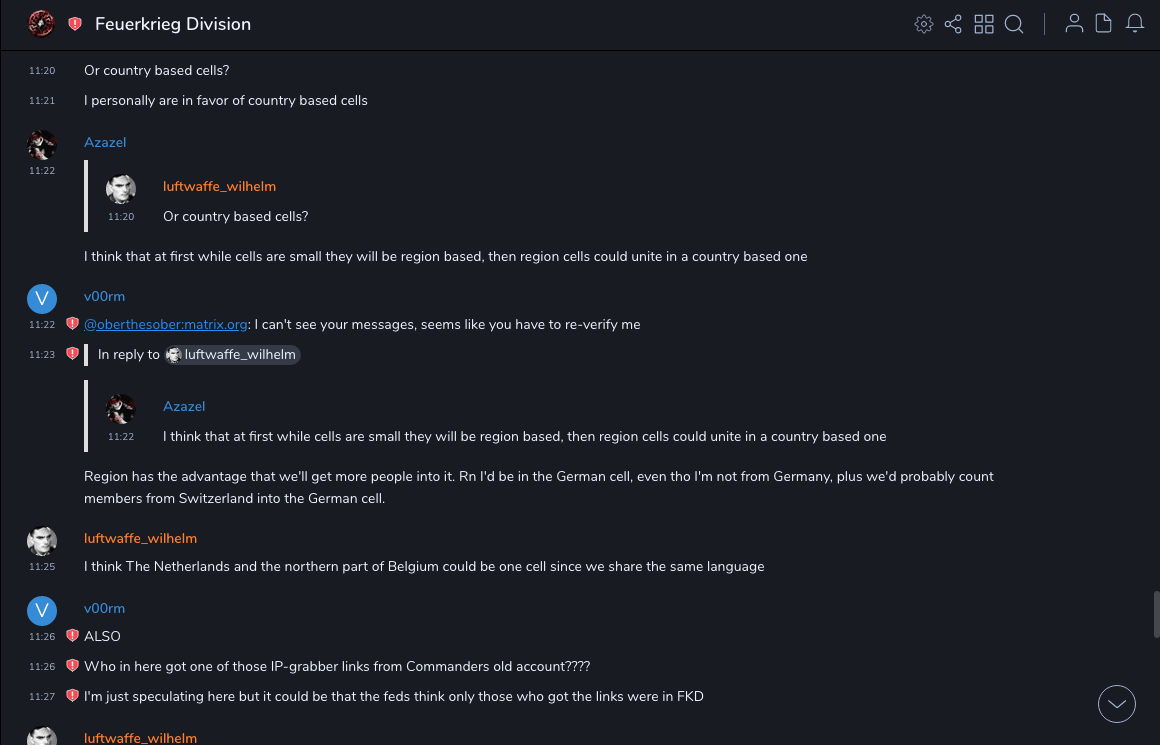
Task: Jump to latest messages with down-arrow button
Action: click(x=1117, y=704)
